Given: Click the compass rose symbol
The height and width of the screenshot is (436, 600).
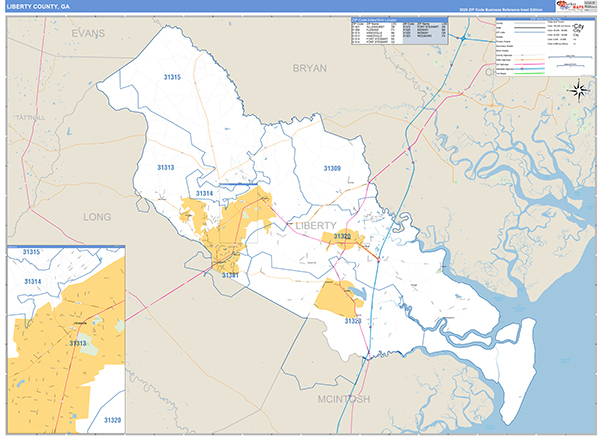Looking at the screenshot, I should 579,91.
